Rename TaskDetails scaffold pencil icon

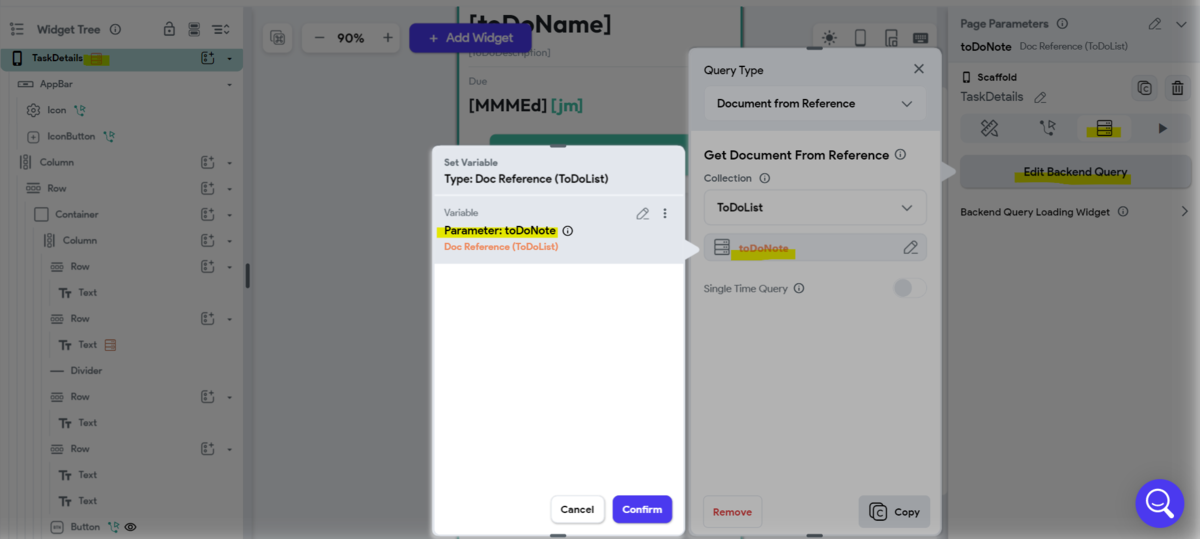(x=1040, y=98)
